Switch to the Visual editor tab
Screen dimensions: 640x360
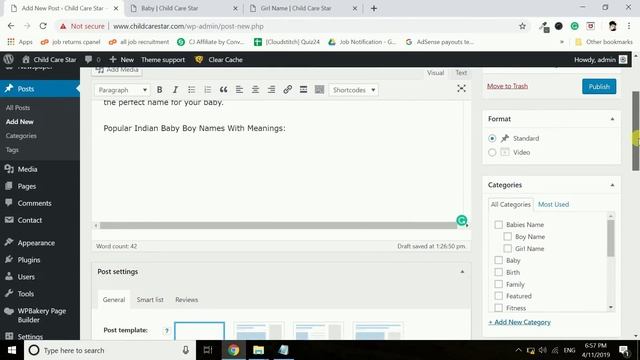pos(435,73)
